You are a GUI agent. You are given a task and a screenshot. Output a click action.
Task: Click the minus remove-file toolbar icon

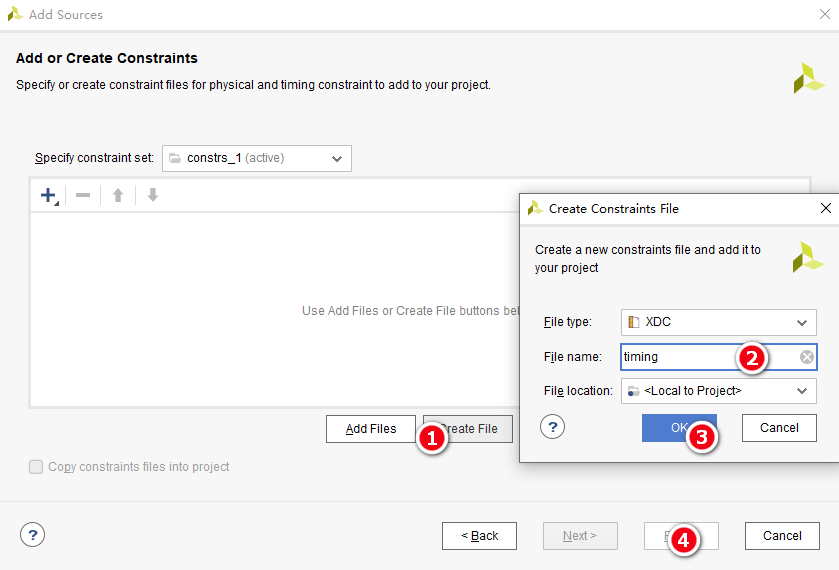click(83, 195)
